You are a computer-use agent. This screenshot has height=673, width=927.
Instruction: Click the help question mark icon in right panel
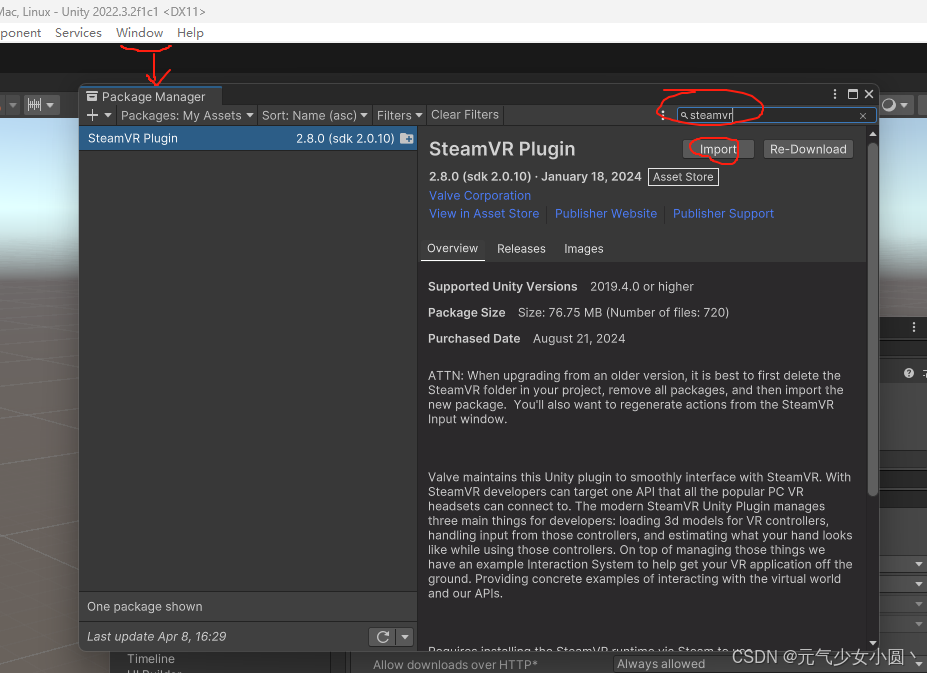click(x=909, y=373)
